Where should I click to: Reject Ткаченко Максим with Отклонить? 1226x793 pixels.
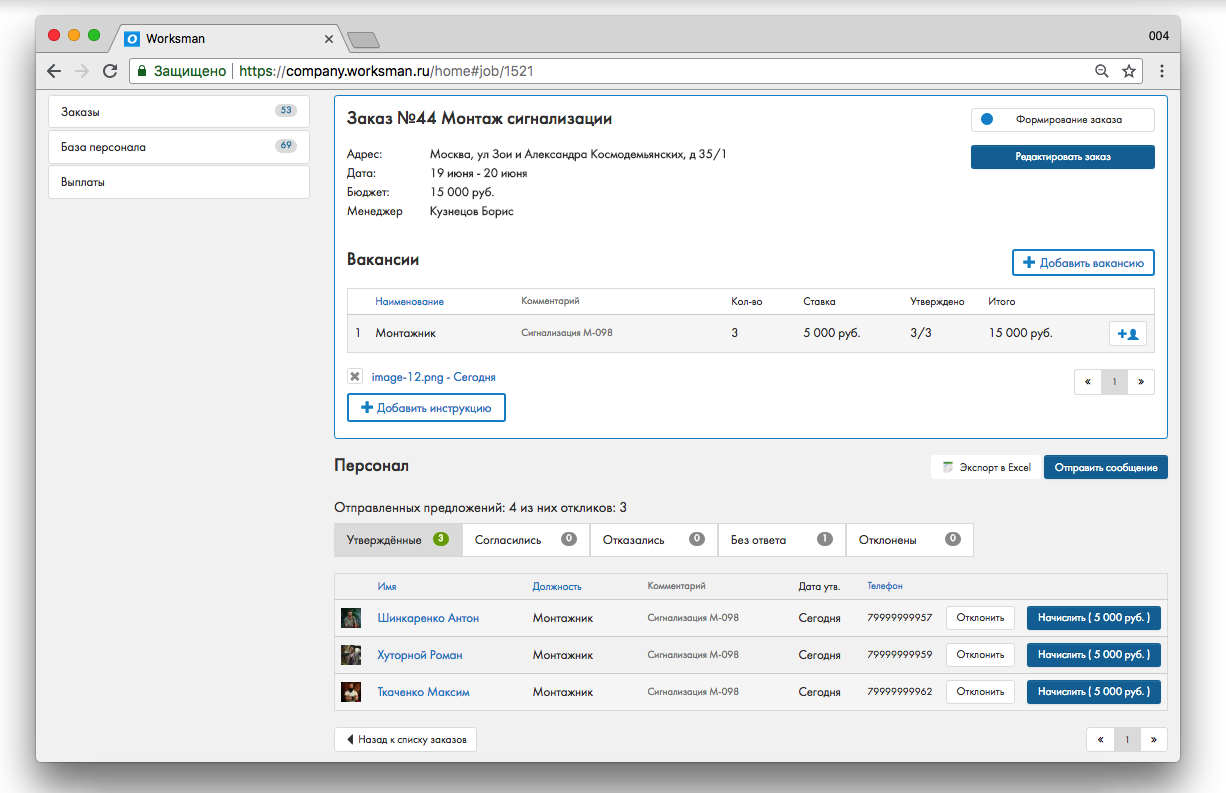point(980,692)
